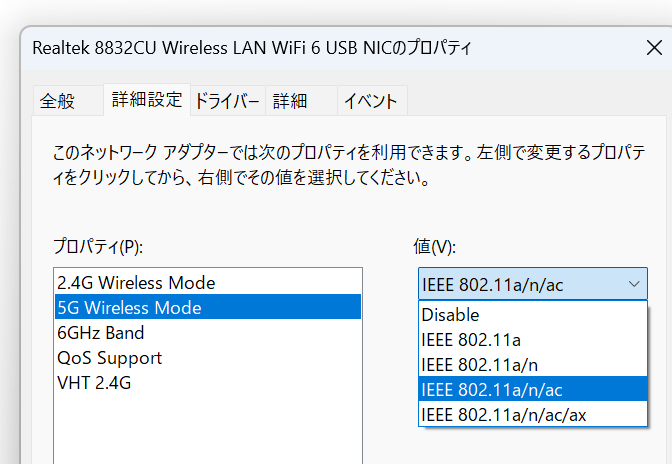
Task: Select 5G Wireless Mode property
Action: (x=208, y=307)
